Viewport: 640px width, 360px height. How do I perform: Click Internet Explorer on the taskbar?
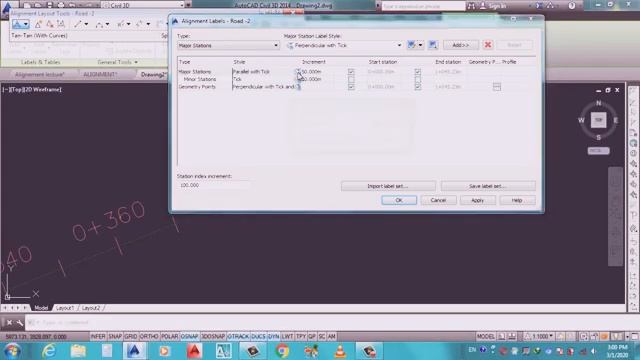click(x=49, y=351)
